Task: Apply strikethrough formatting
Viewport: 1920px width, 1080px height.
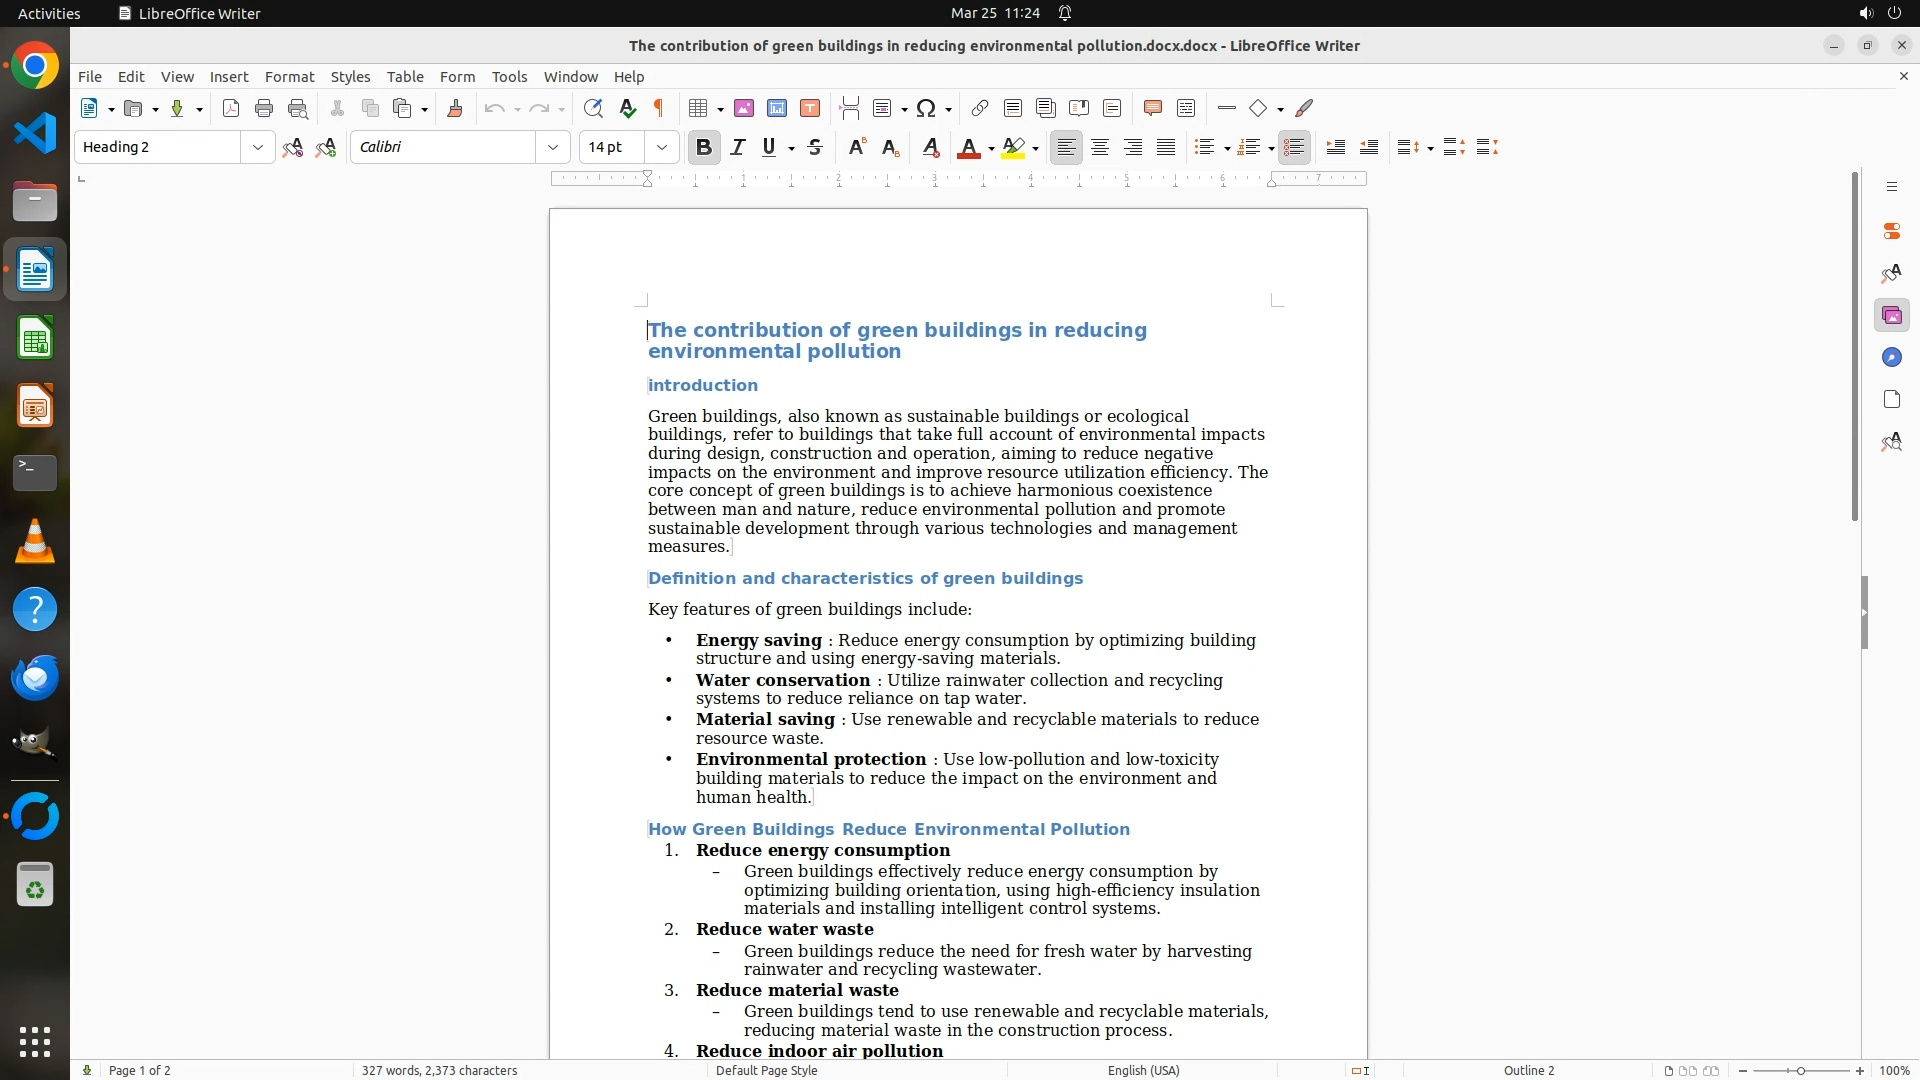Action: click(x=815, y=148)
